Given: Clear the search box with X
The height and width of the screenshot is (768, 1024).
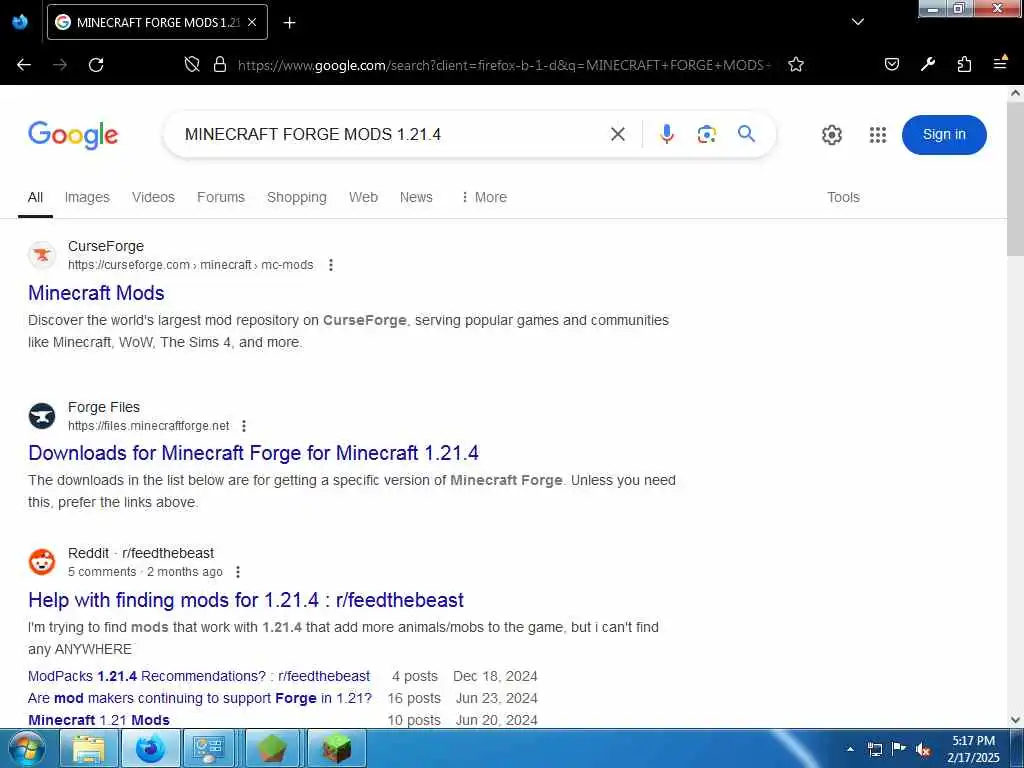Looking at the screenshot, I should tap(617, 135).
